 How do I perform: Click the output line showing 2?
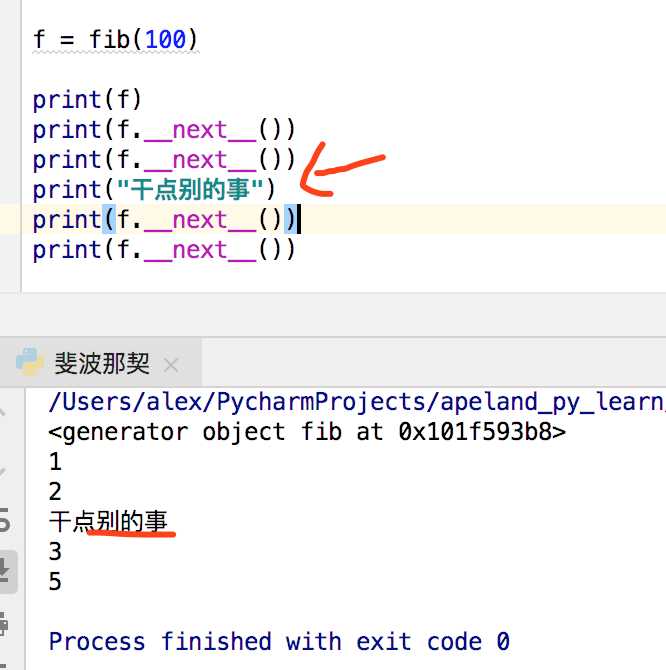pos(55,491)
